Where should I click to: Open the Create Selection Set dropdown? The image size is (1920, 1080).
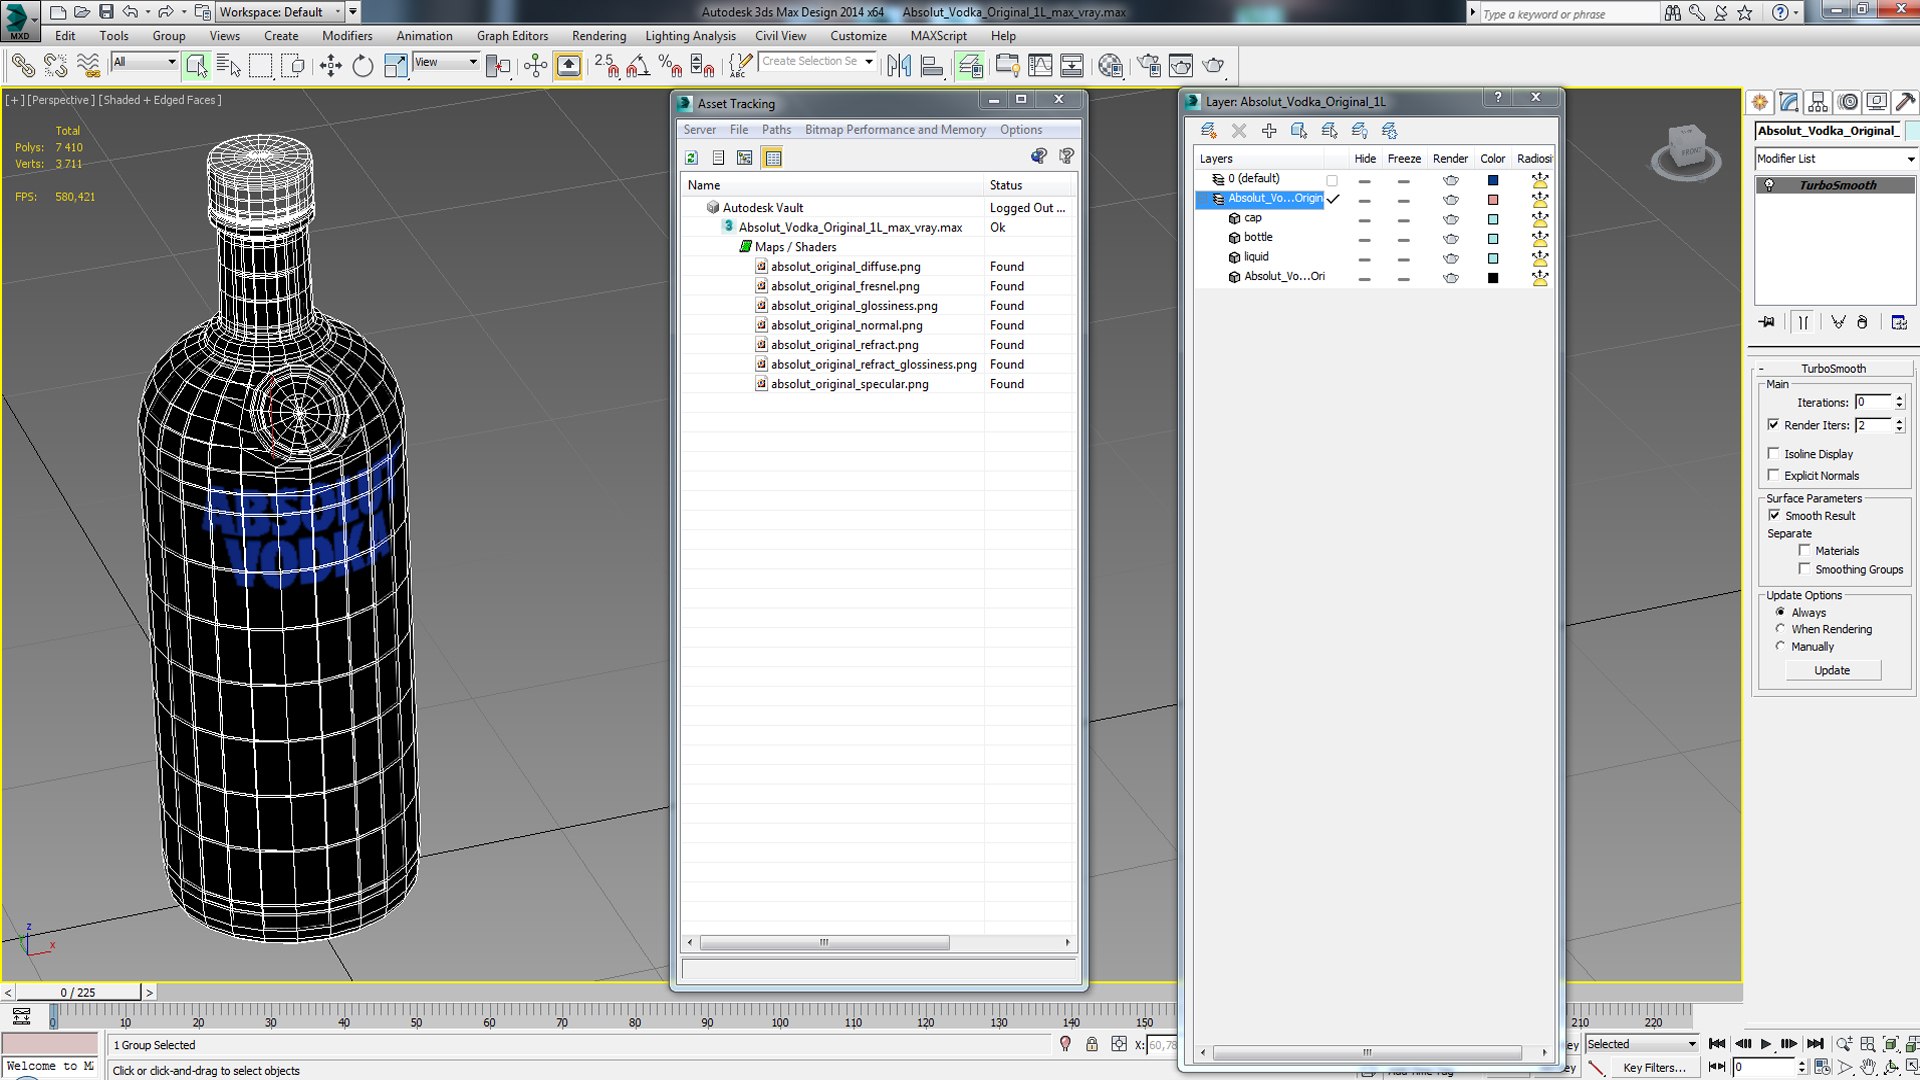point(817,62)
